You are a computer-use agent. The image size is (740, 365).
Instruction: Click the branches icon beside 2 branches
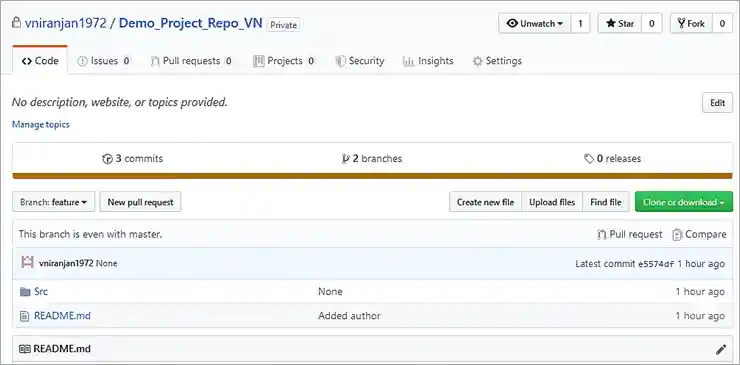pyautogui.click(x=345, y=159)
